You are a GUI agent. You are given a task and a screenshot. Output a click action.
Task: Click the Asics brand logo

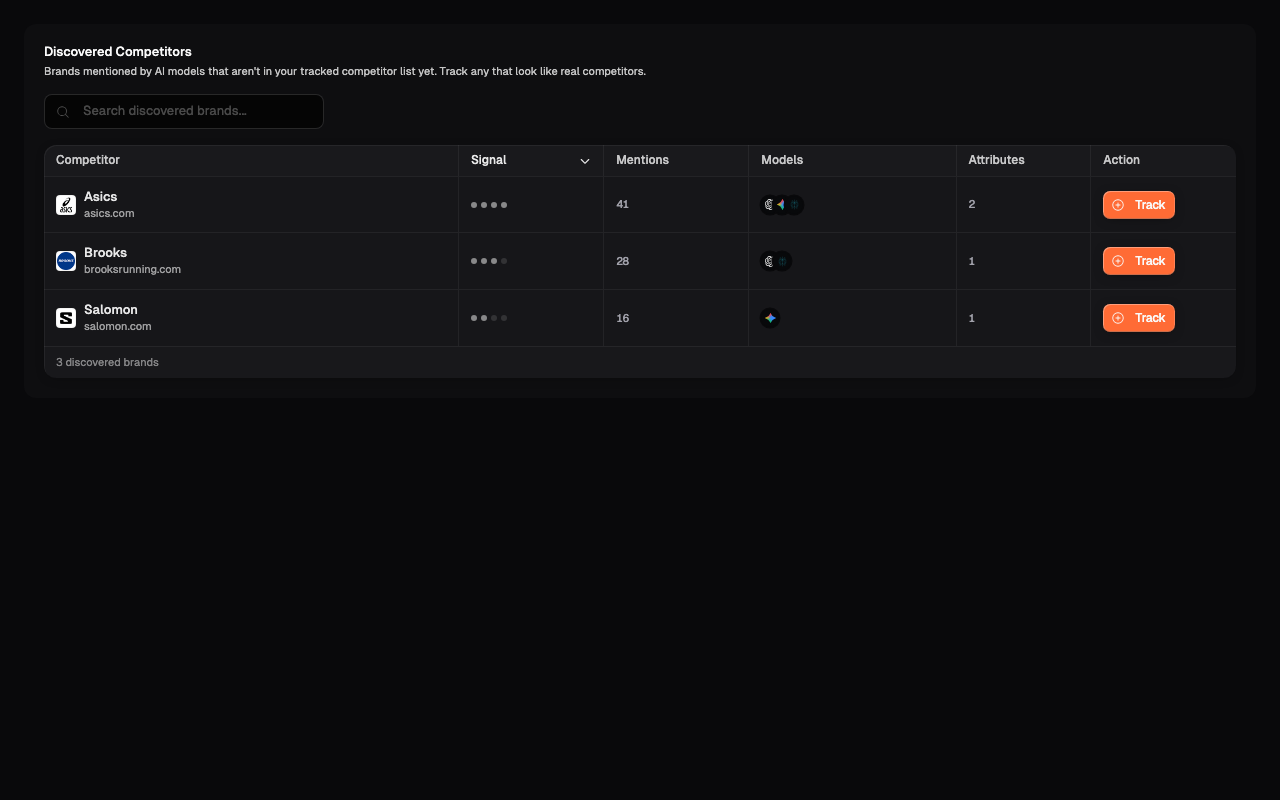[66, 205]
